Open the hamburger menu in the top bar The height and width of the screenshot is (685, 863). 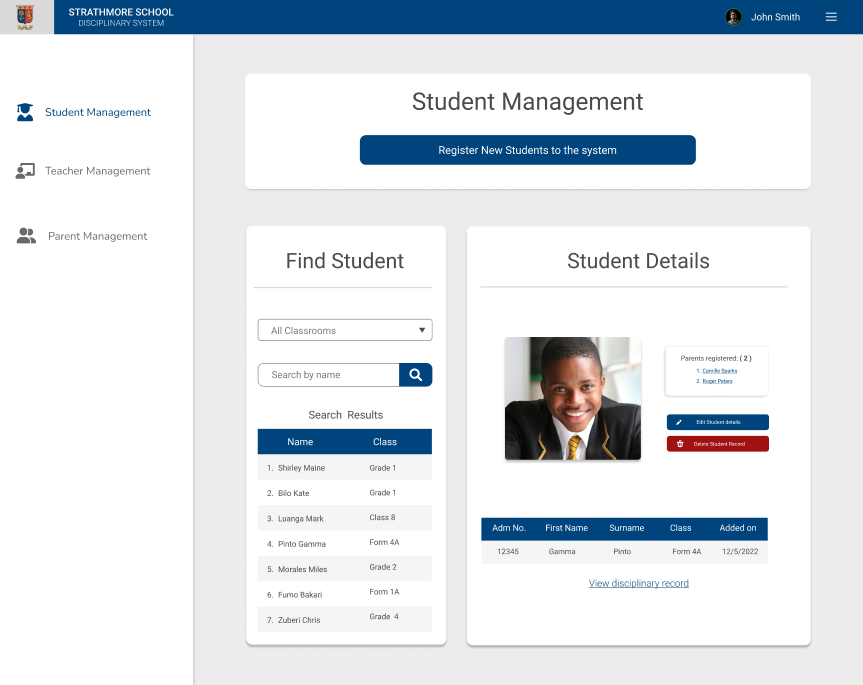[831, 17]
